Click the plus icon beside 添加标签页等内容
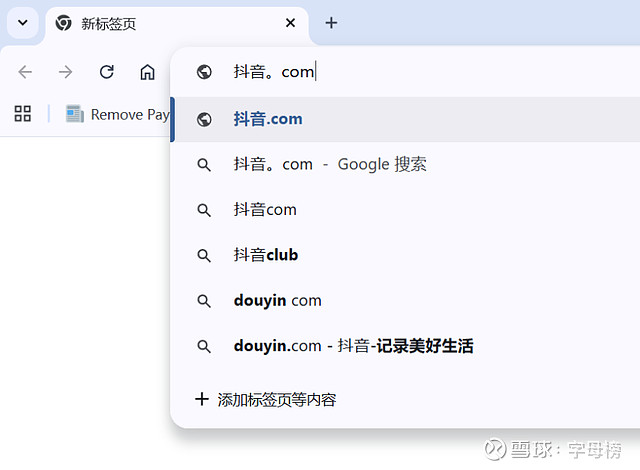640x470 pixels. (202, 399)
